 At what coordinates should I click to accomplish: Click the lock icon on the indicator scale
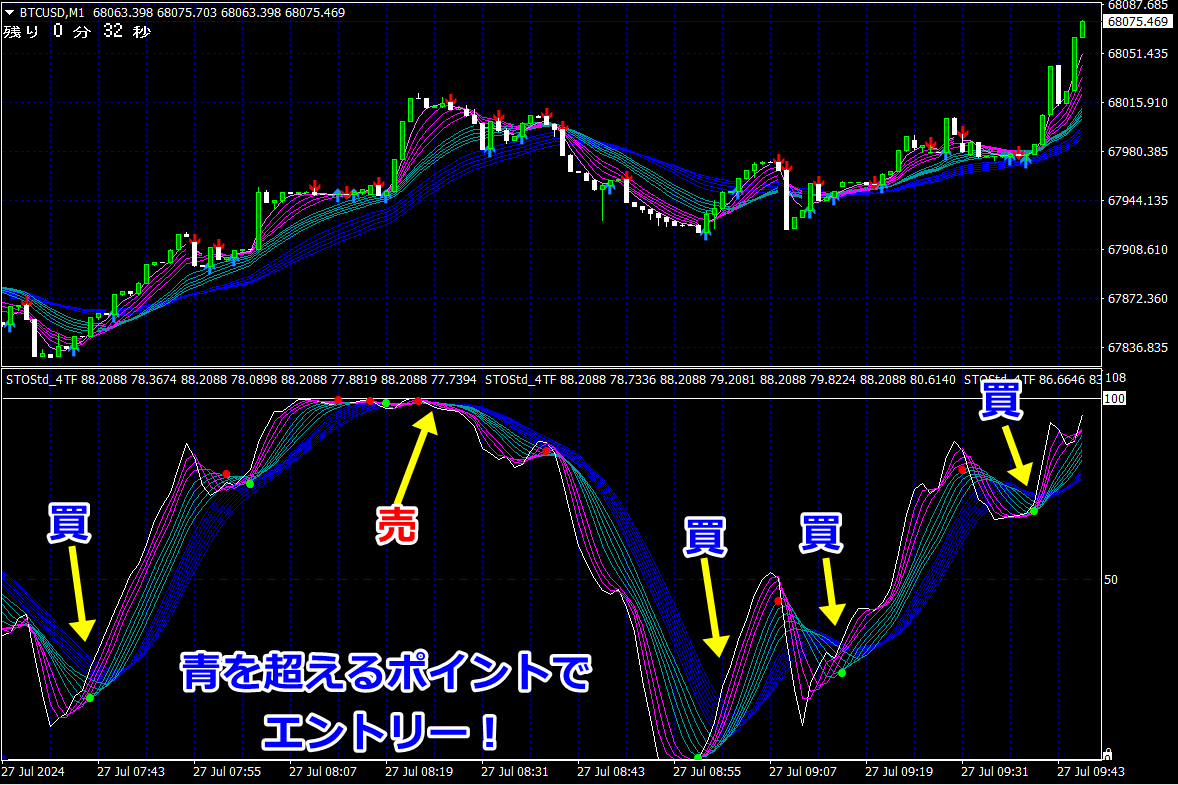pos(1107,753)
